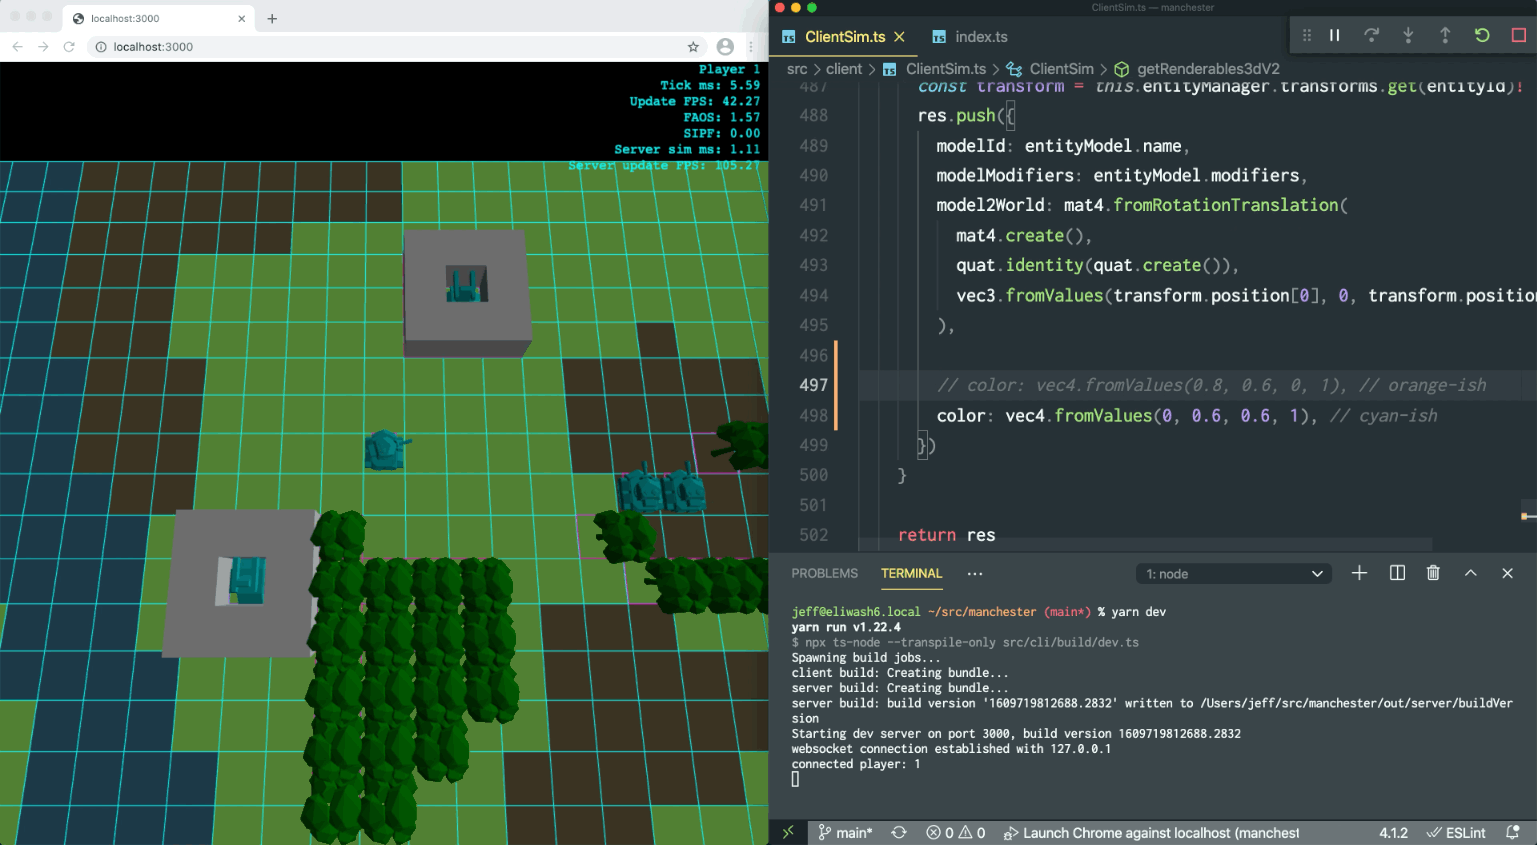The width and height of the screenshot is (1537, 845).
Task: Open the terminal selector dropdown '1: node'
Action: (1233, 574)
